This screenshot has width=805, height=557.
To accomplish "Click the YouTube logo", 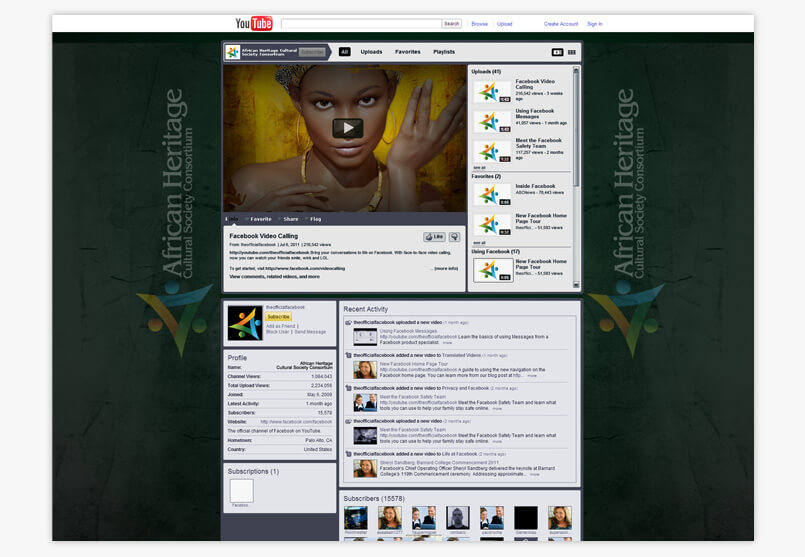I will (x=254, y=23).
